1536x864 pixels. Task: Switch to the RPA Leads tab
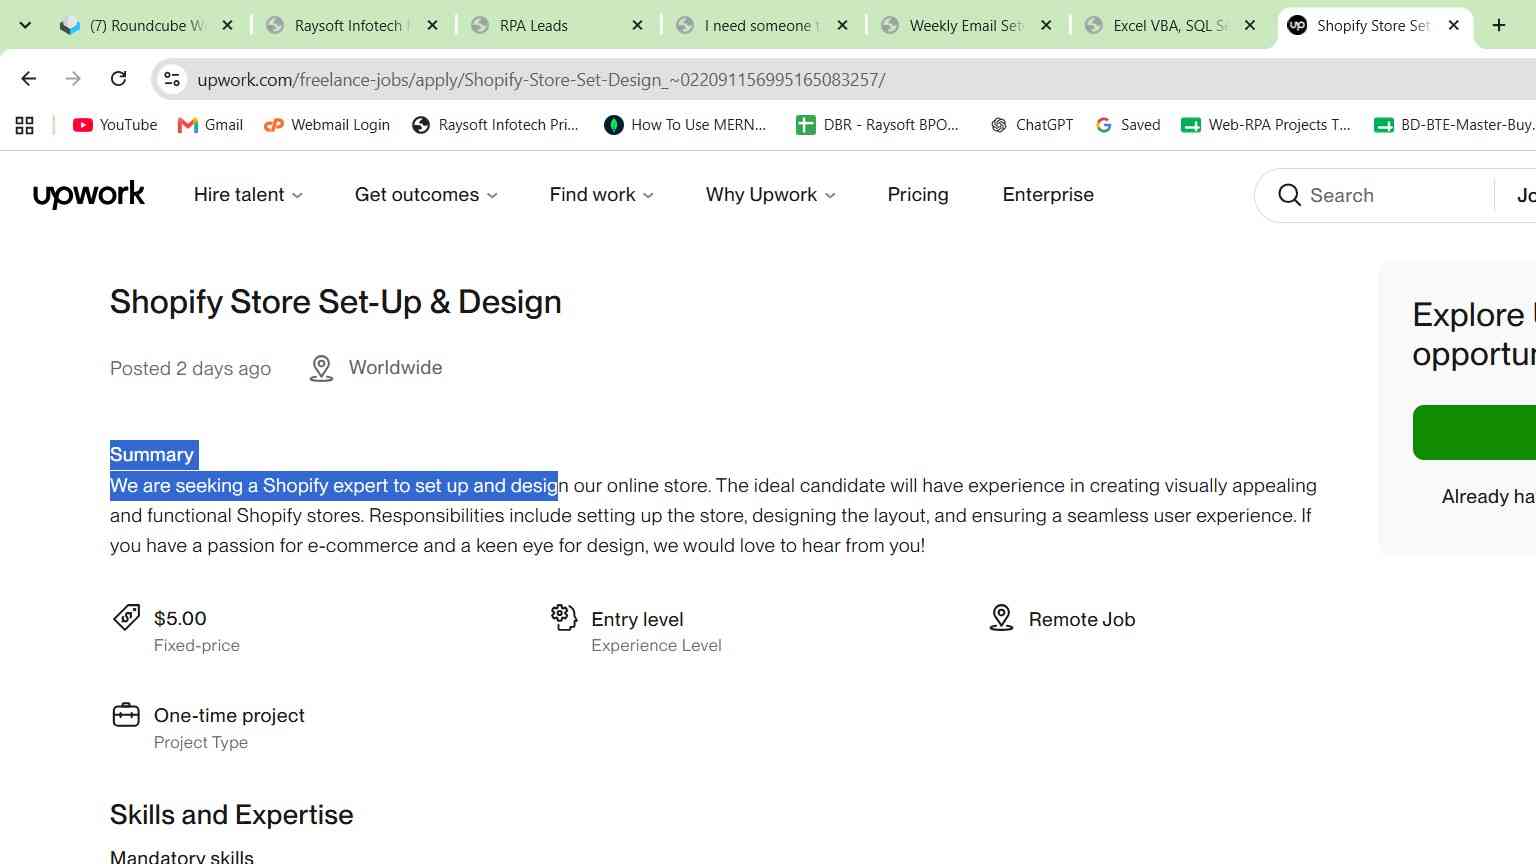pos(553,25)
